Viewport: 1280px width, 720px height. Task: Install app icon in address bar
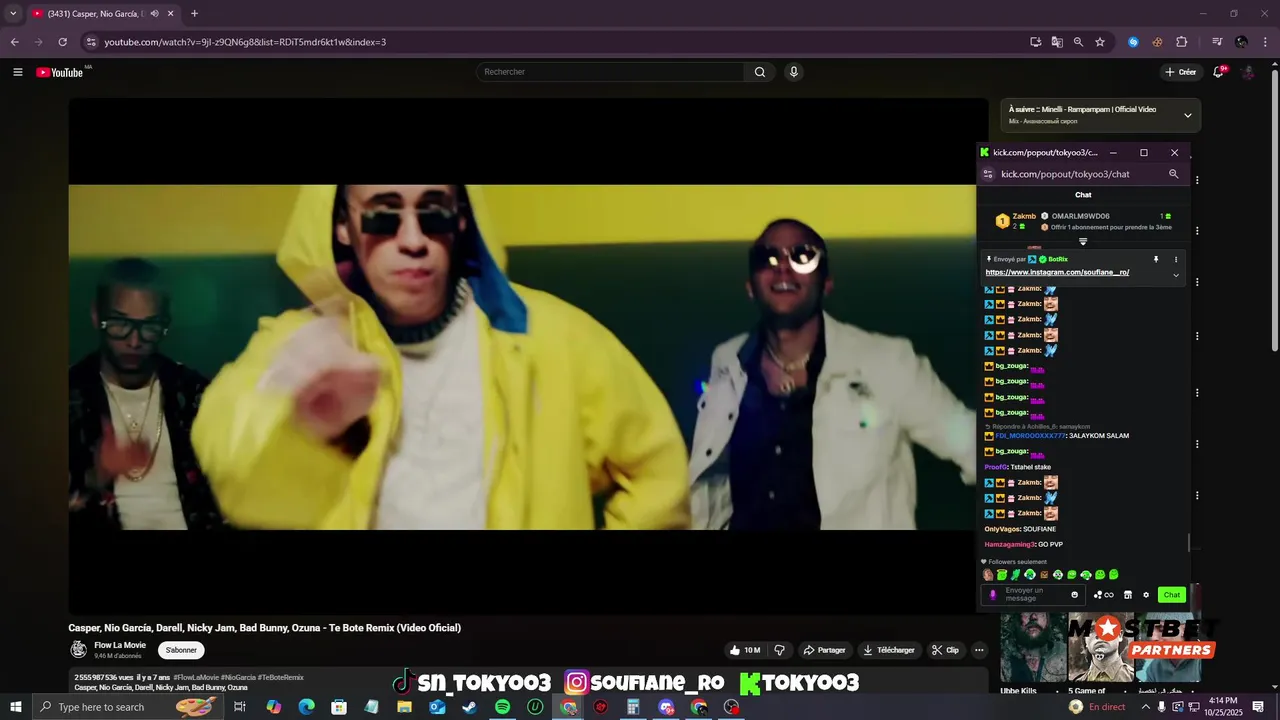point(1036,42)
